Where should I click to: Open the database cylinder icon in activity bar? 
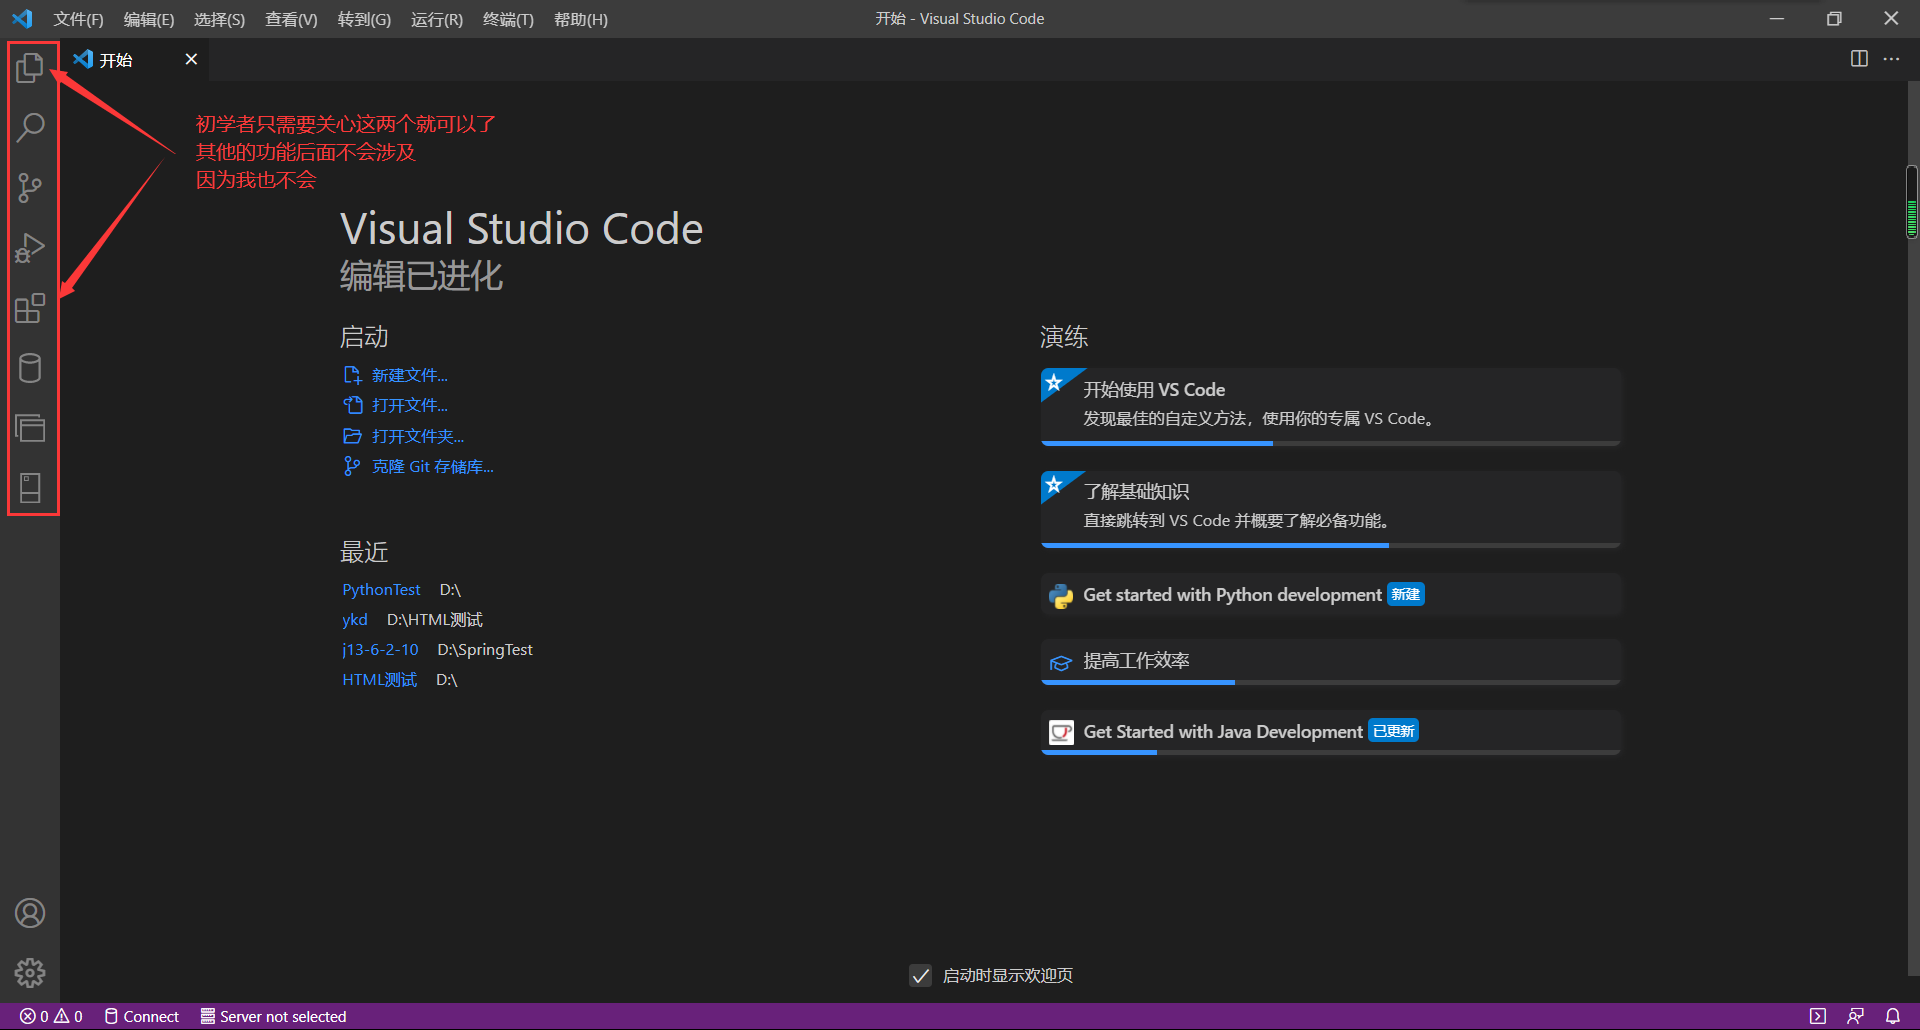click(30, 368)
